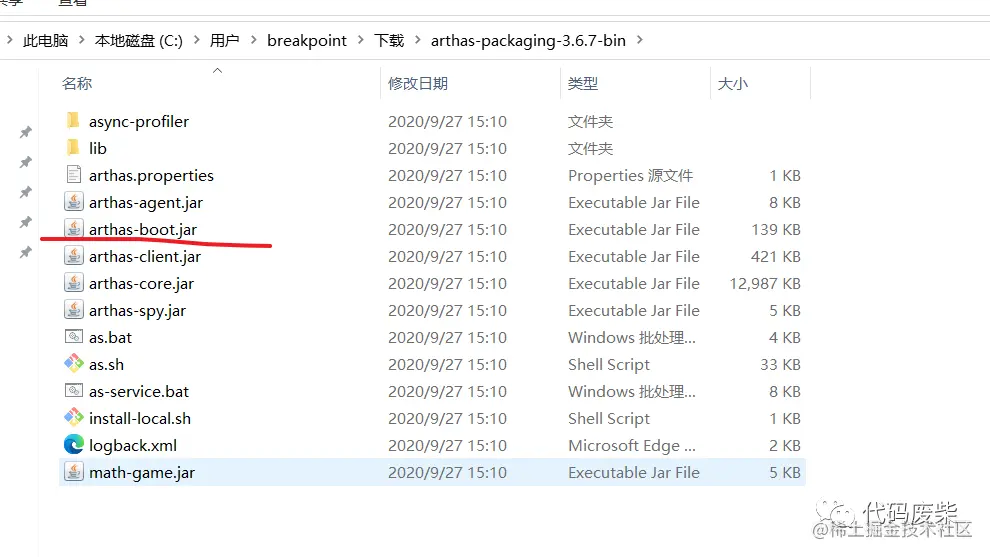Screen dimensions: 990x557
Task: Select the file name as.bat
Action: click(x=110, y=337)
